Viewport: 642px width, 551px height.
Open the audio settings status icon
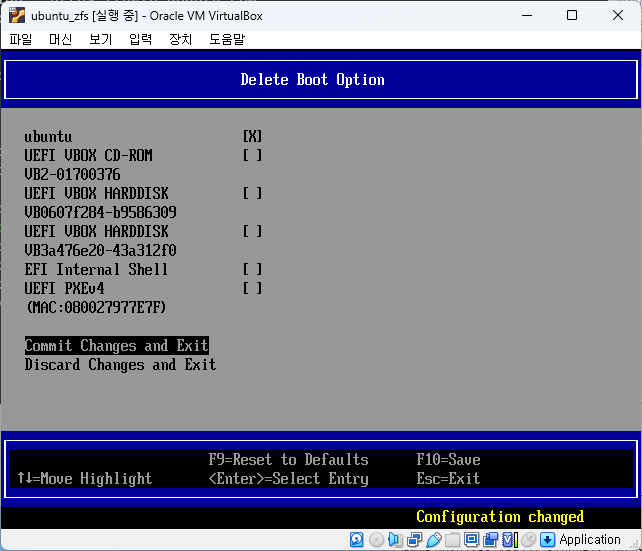[395, 540]
